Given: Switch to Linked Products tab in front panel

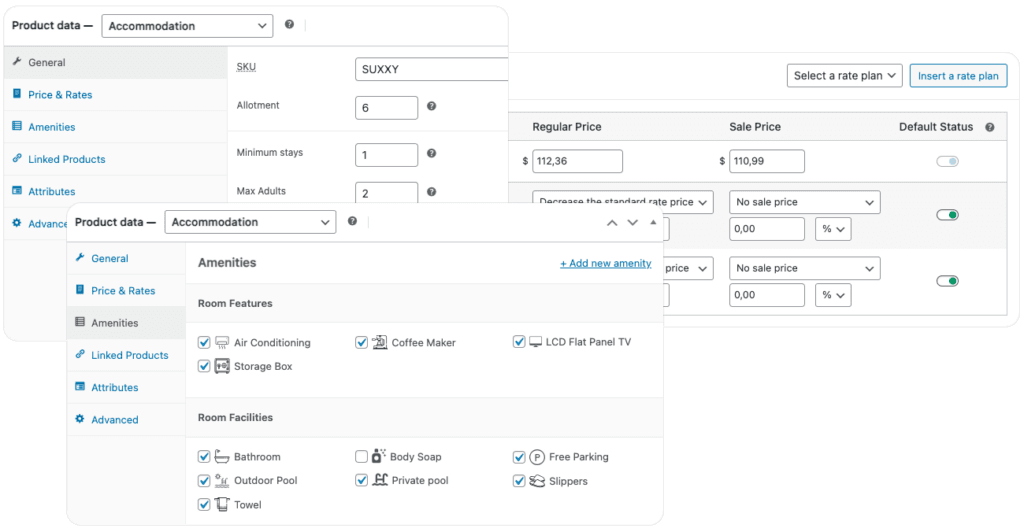Looking at the screenshot, I should point(129,355).
